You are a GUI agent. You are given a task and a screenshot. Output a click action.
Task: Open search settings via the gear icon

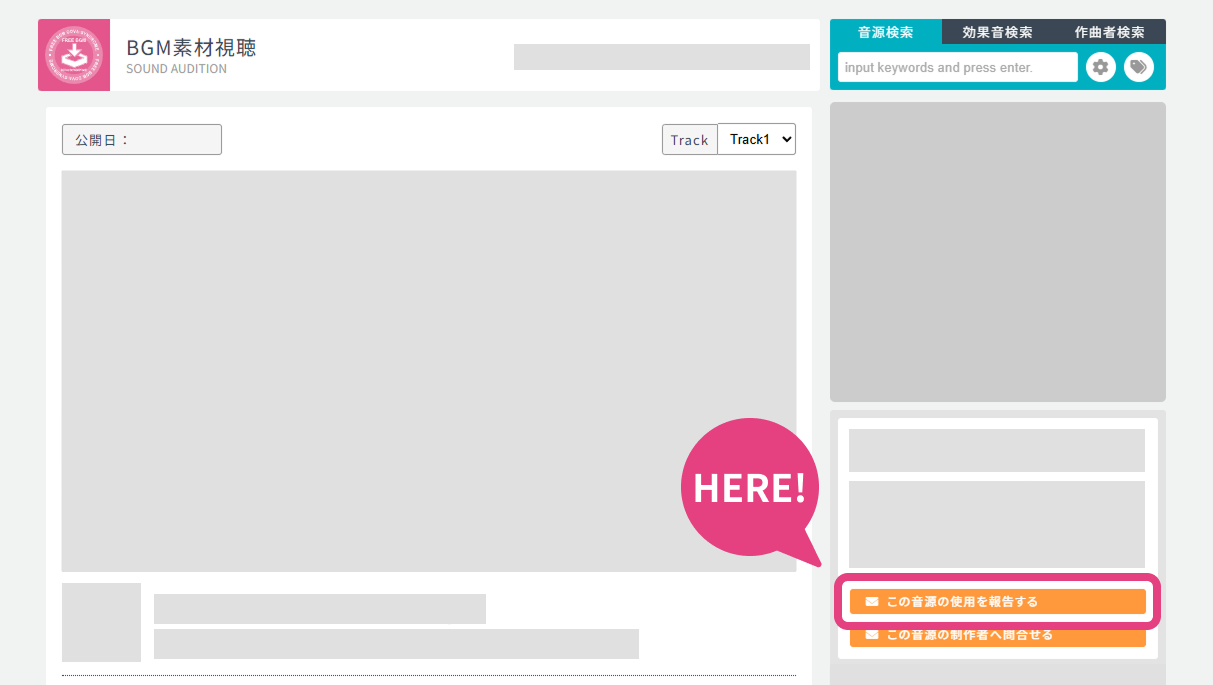[x=1100, y=67]
